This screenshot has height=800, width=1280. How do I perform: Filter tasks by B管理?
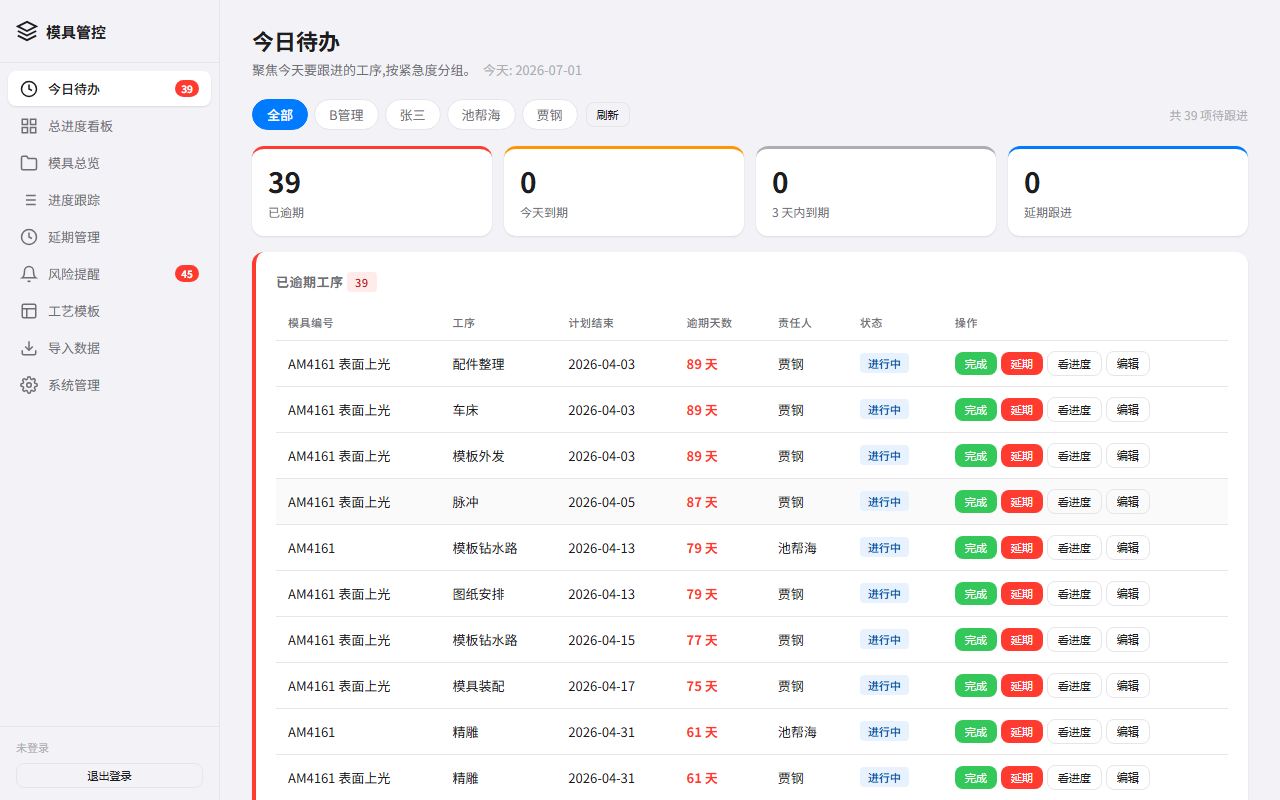point(346,115)
